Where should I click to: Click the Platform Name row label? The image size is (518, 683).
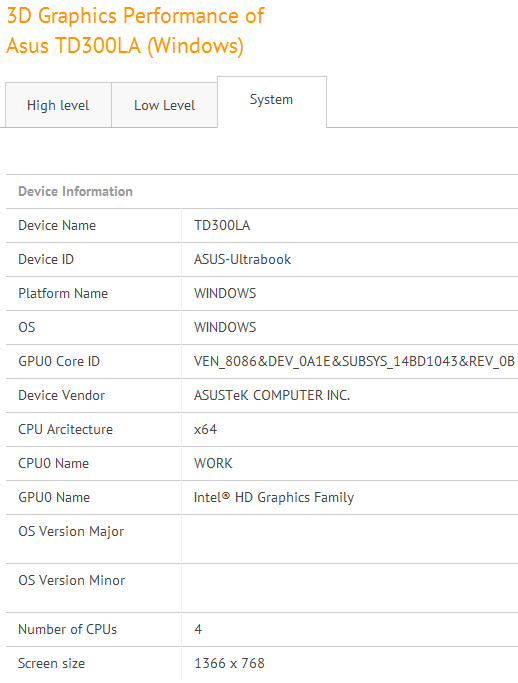point(63,294)
